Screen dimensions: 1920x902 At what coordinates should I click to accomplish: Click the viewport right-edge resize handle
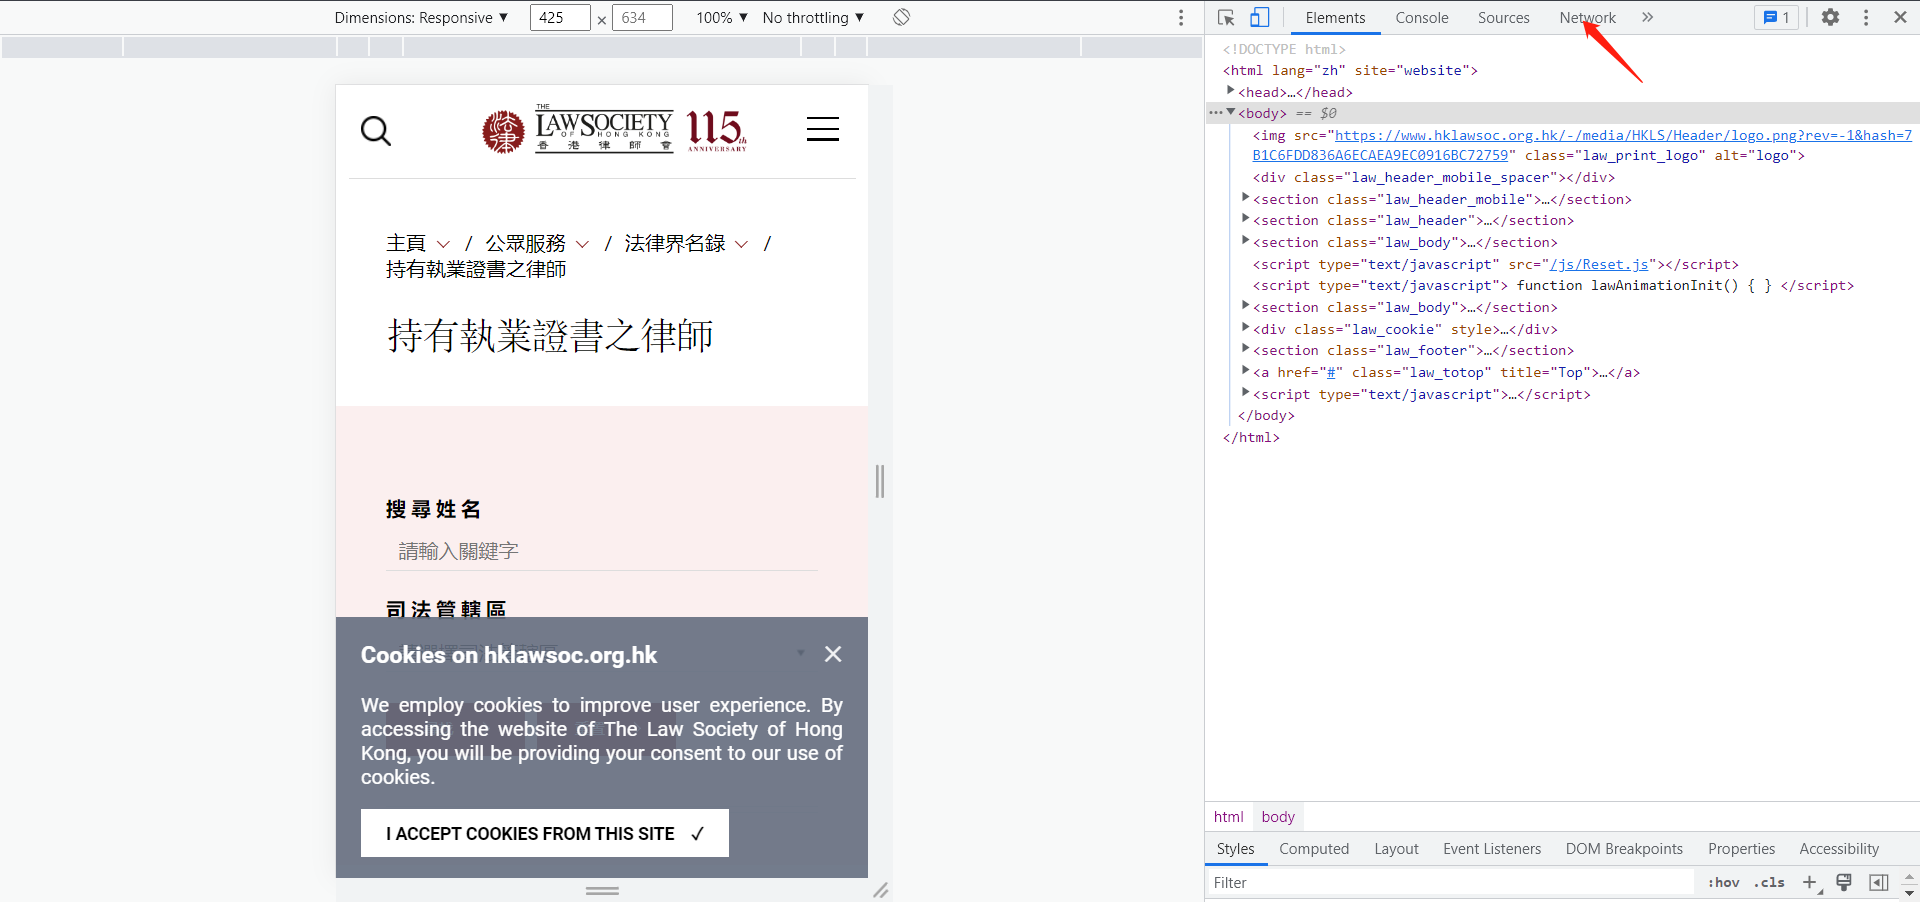pos(880,481)
